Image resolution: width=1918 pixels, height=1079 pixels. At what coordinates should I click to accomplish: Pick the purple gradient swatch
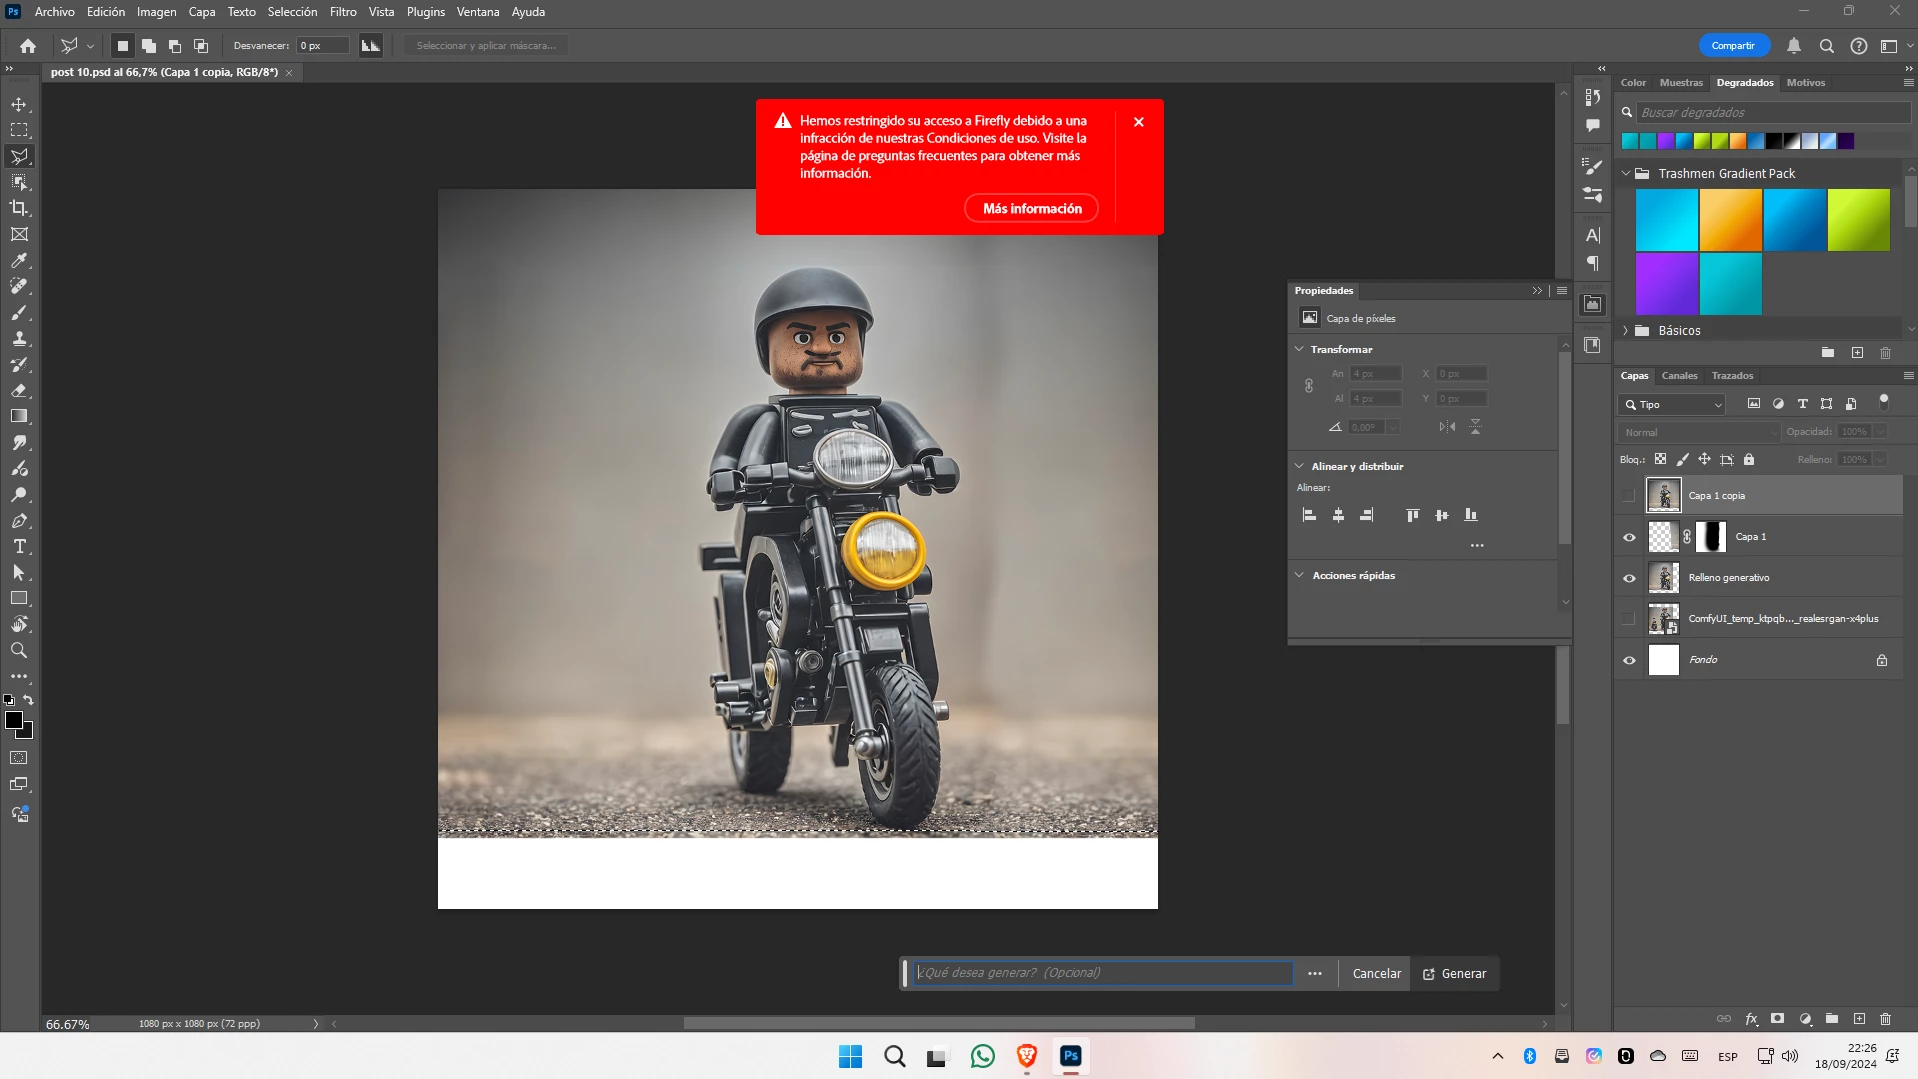(x=1667, y=284)
